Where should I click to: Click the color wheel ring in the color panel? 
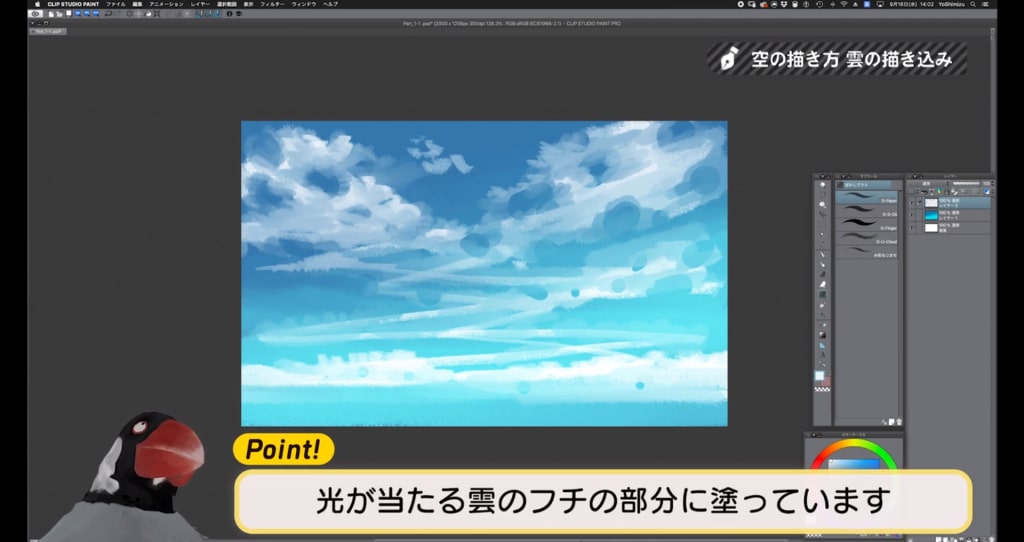tap(855, 445)
